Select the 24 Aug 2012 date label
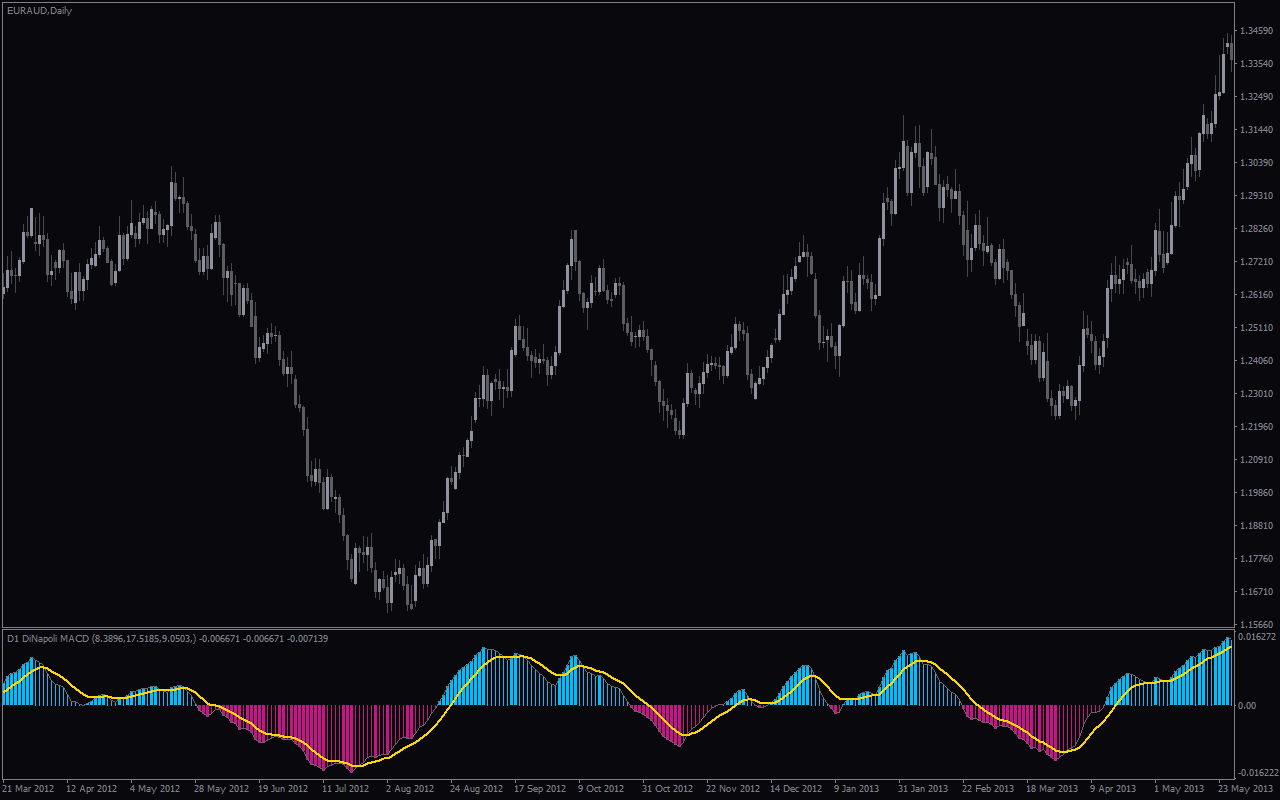This screenshot has width=1280, height=800. [x=476, y=789]
